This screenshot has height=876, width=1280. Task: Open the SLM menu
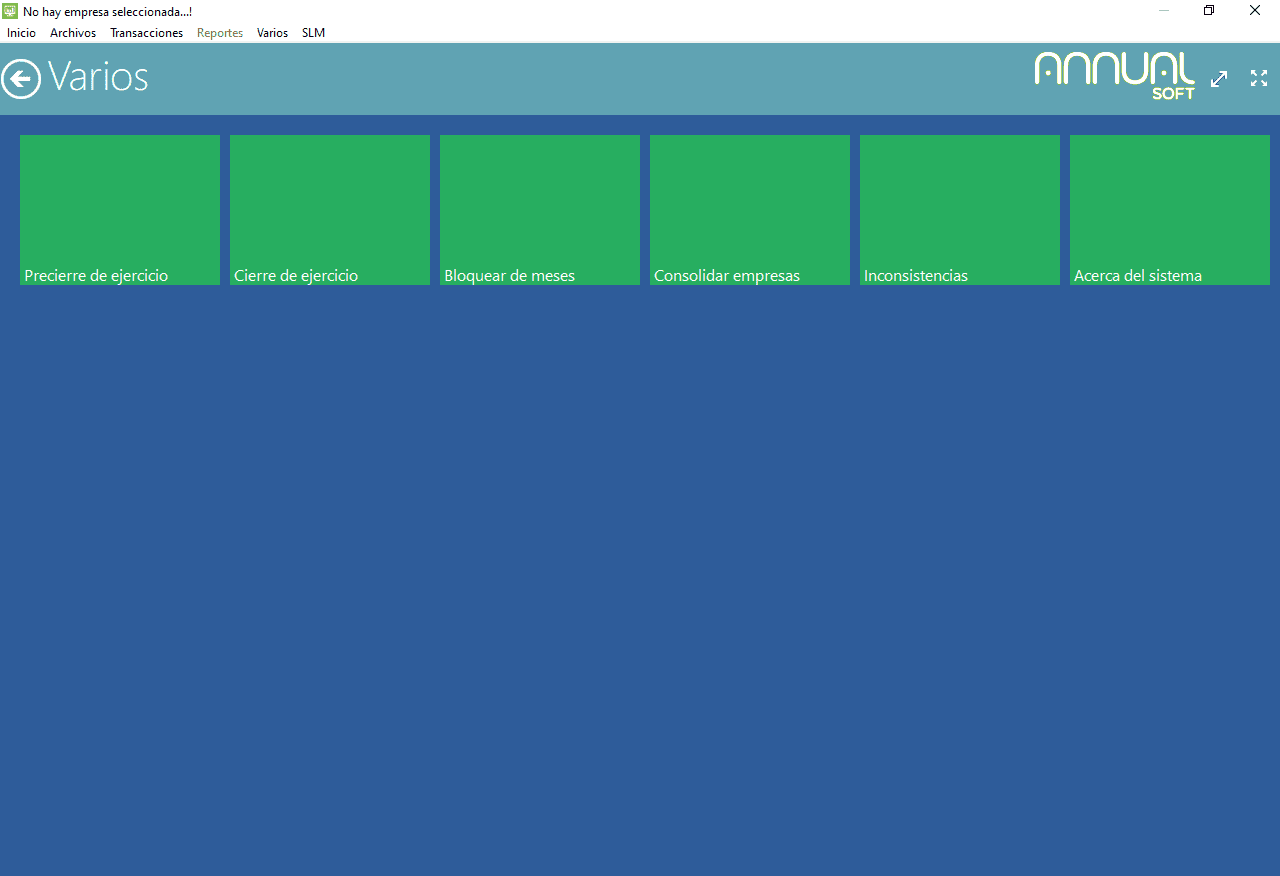(313, 33)
